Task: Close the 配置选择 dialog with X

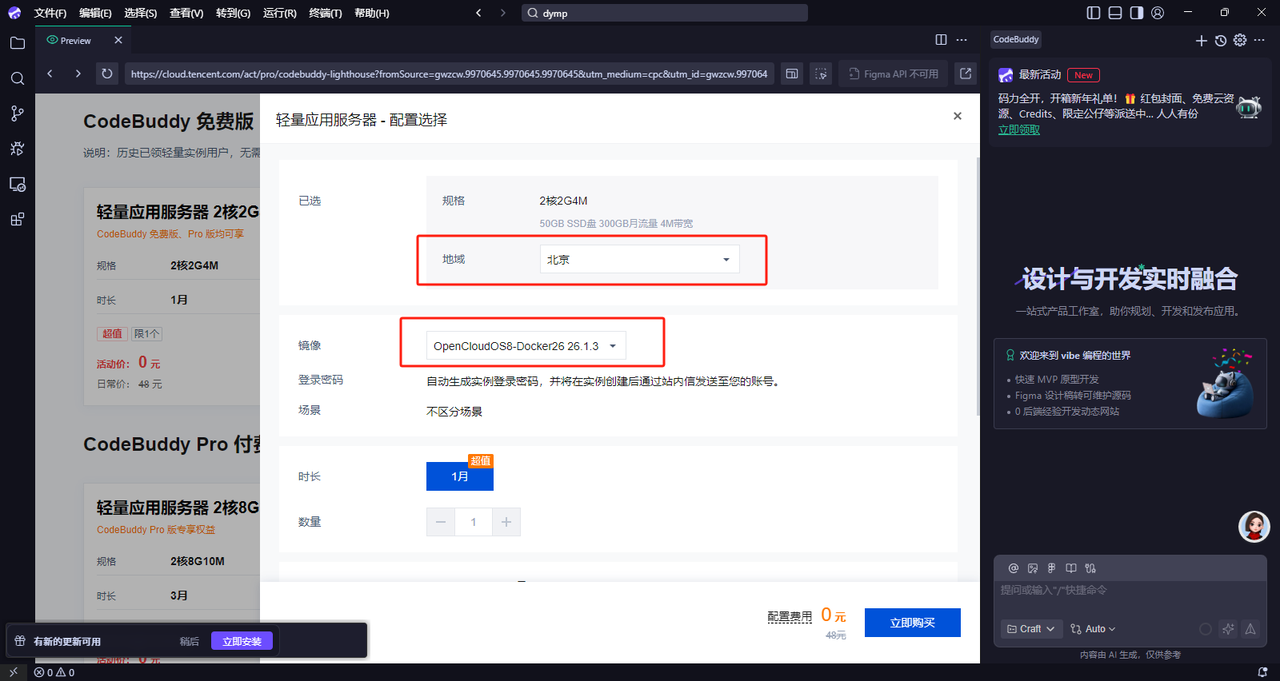Action: point(957,116)
